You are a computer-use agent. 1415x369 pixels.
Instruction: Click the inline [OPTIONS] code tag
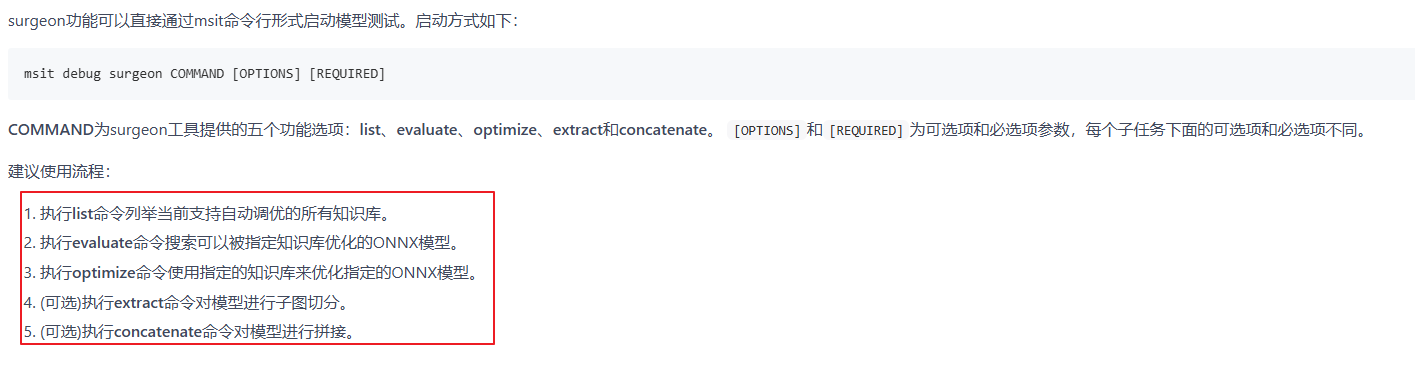767,131
